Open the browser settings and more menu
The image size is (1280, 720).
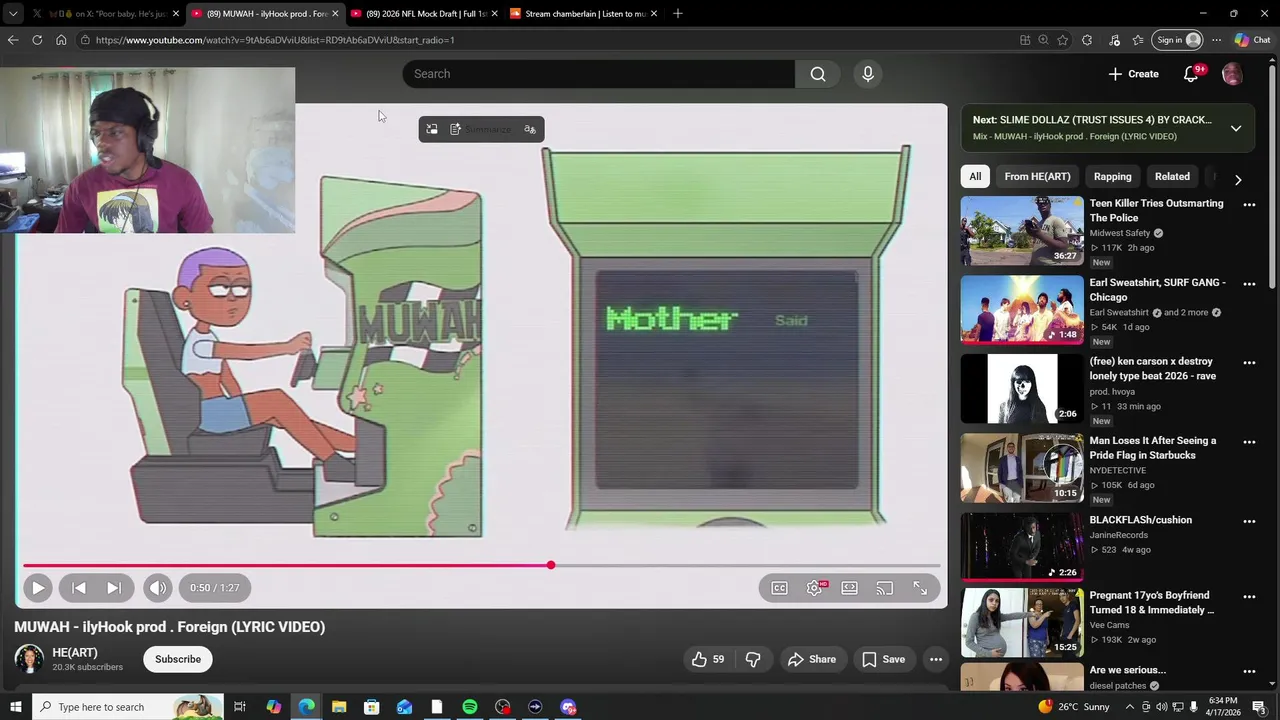click(x=1216, y=40)
